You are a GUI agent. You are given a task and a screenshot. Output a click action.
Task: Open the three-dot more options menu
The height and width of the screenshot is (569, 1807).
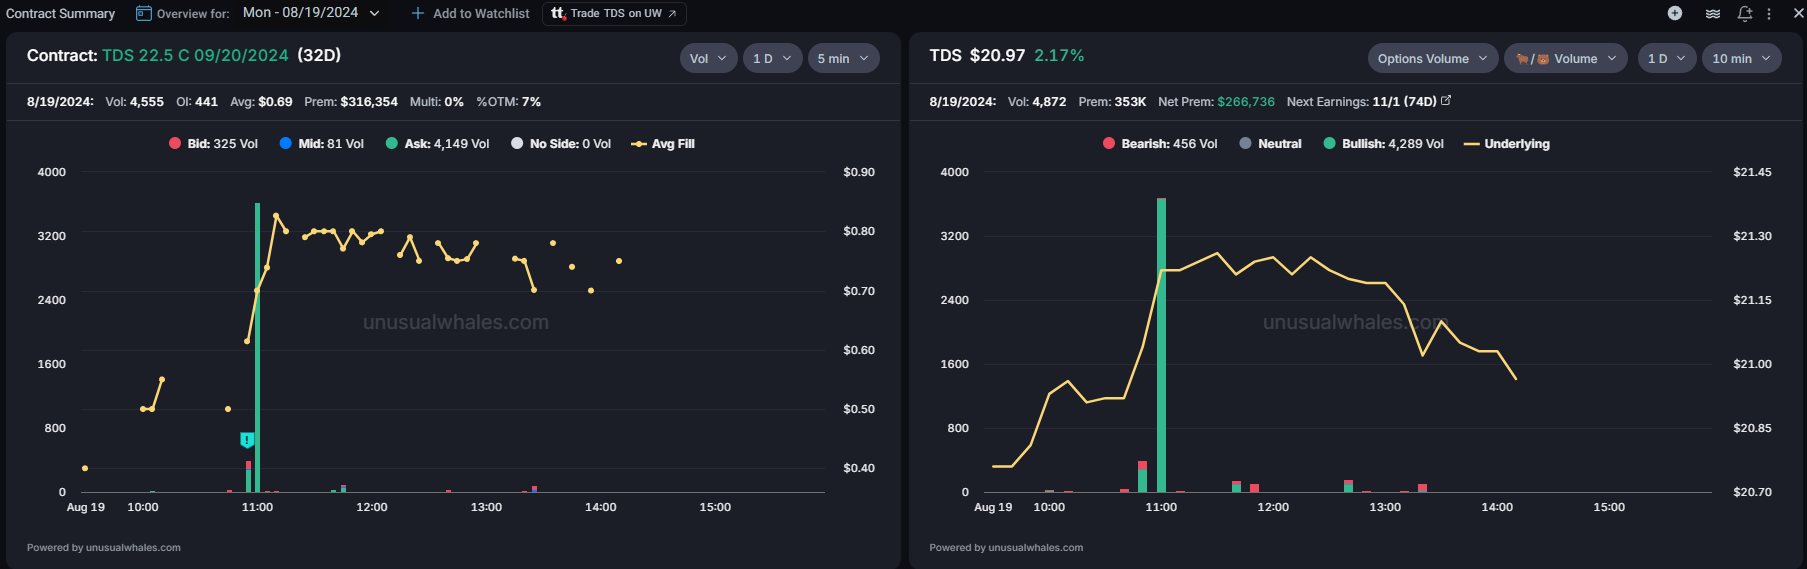pyautogui.click(x=1769, y=13)
